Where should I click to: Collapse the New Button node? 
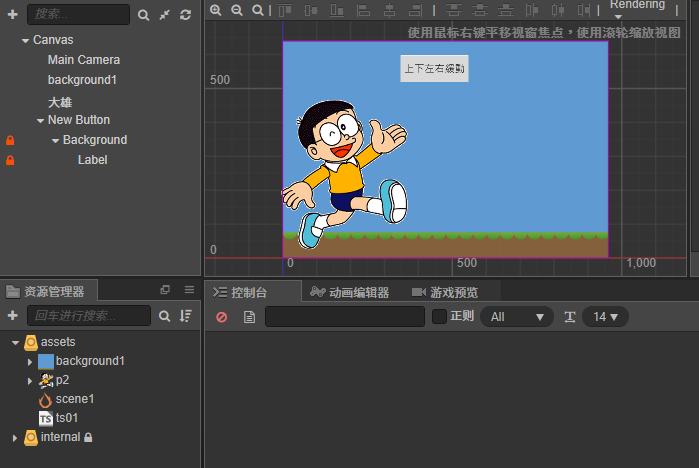point(40,120)
